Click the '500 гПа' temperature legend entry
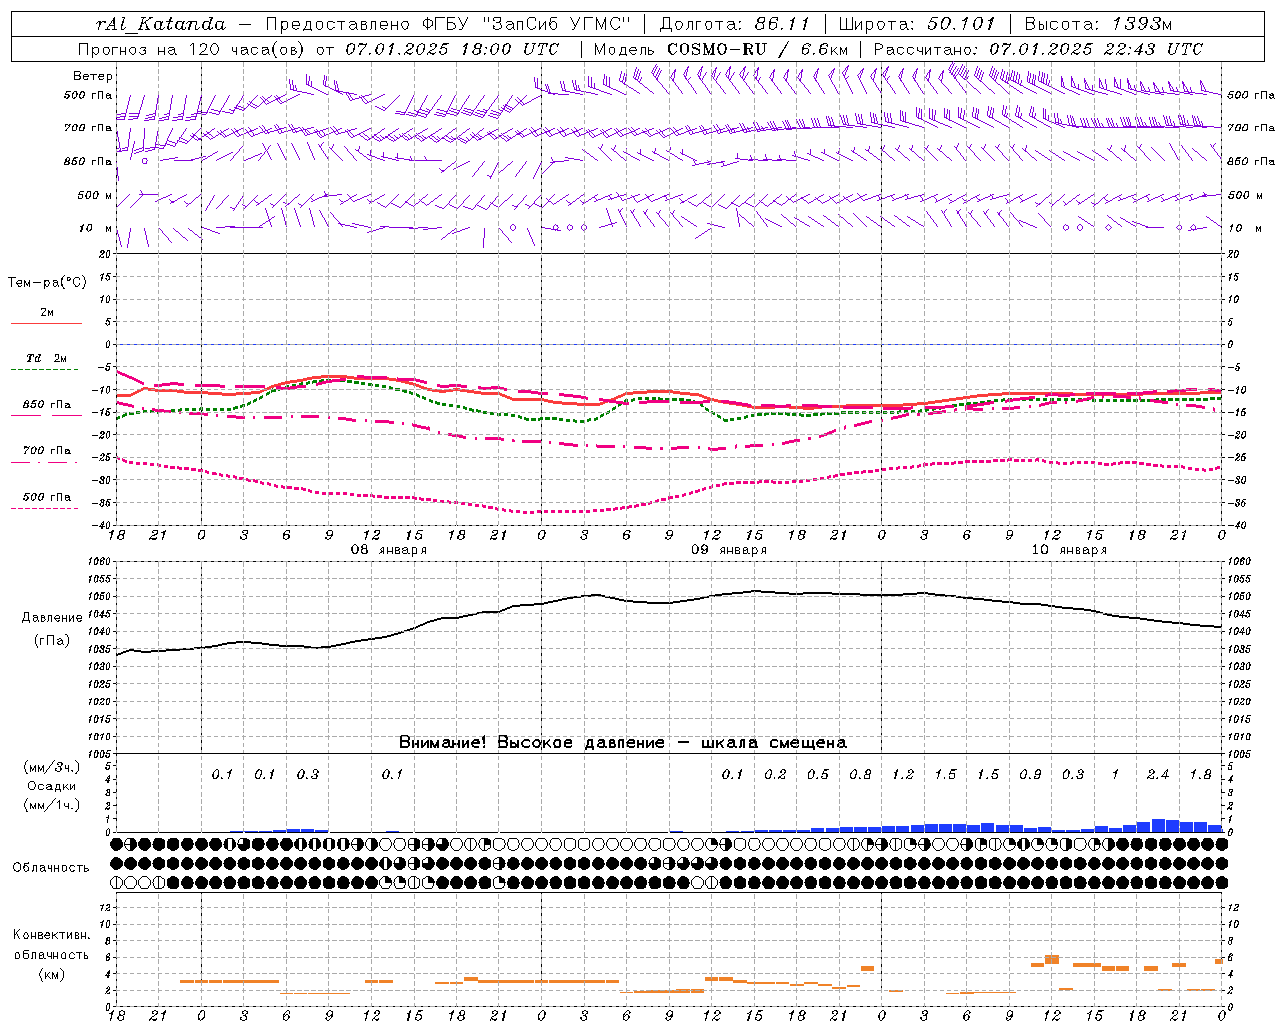 pos(47,497)
